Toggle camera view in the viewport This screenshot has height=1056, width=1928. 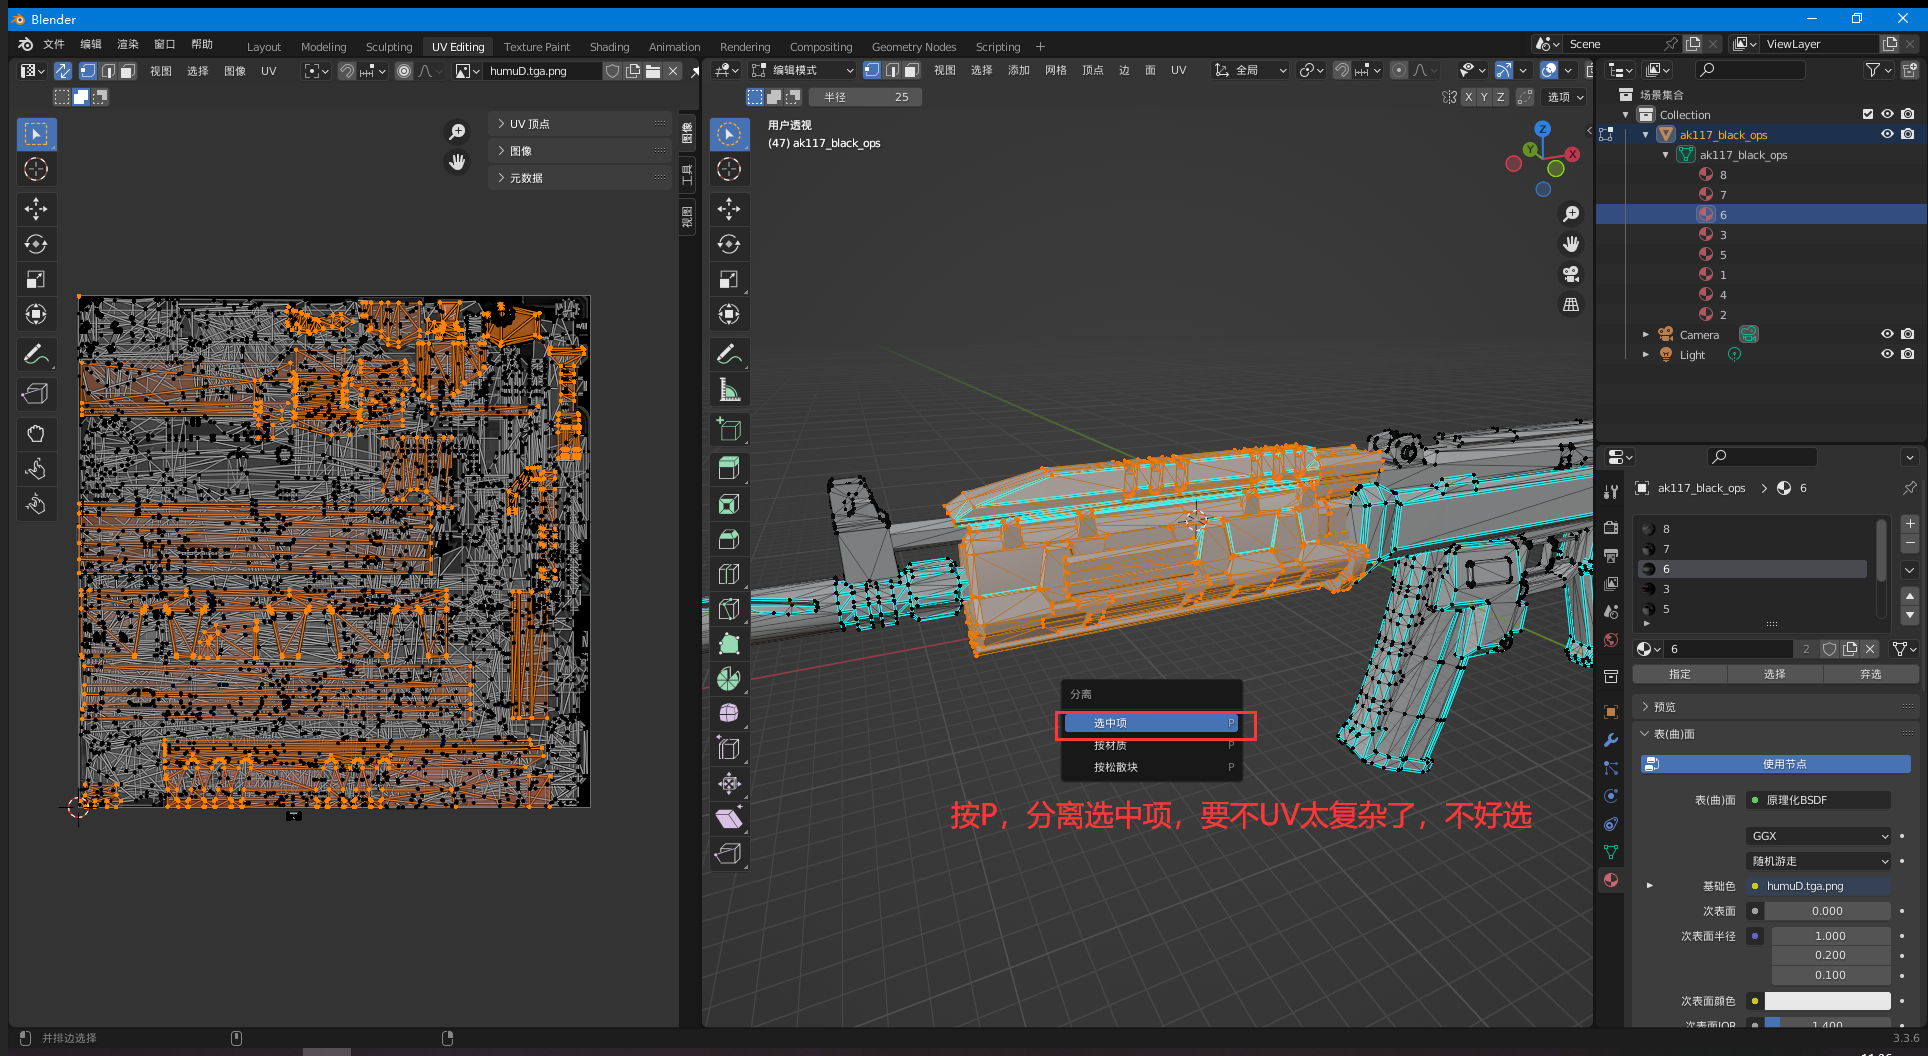coord(1571,274)
